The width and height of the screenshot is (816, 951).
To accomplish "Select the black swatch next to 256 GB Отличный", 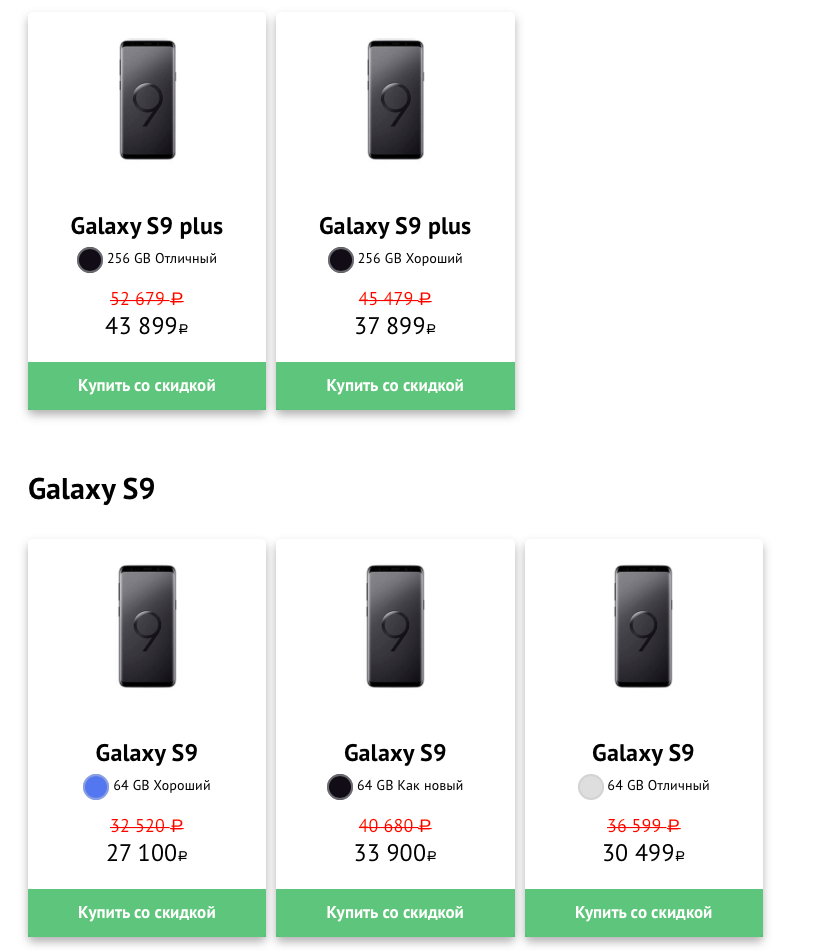I will [90, 260].
